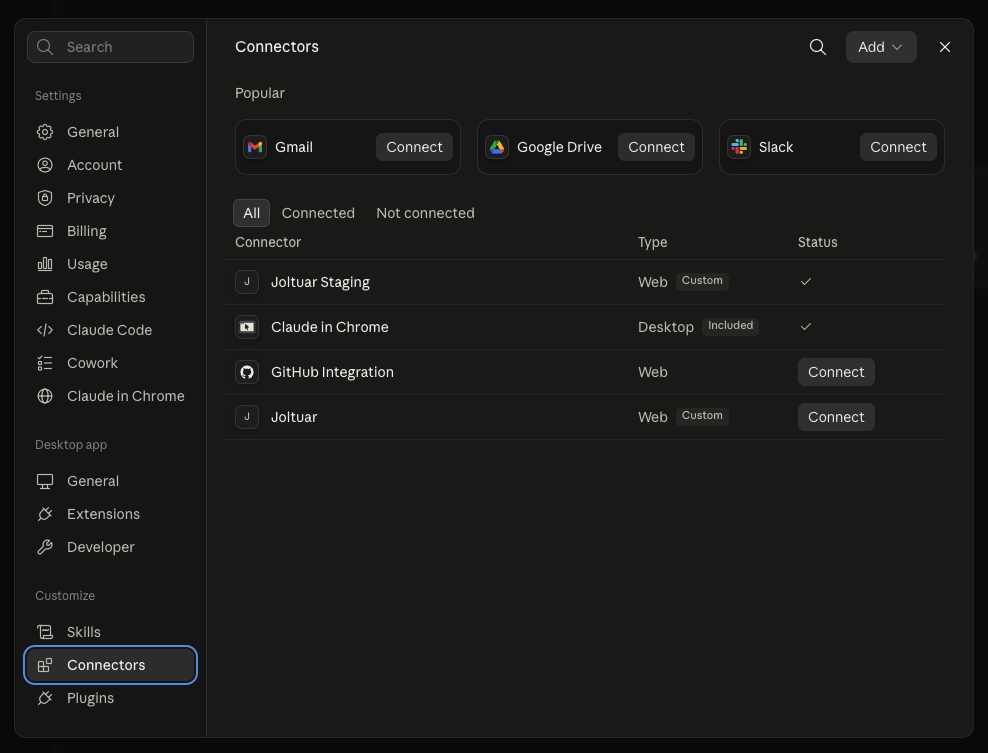Open General under Settings
988x753 pixels.
(x=110, y=132)
